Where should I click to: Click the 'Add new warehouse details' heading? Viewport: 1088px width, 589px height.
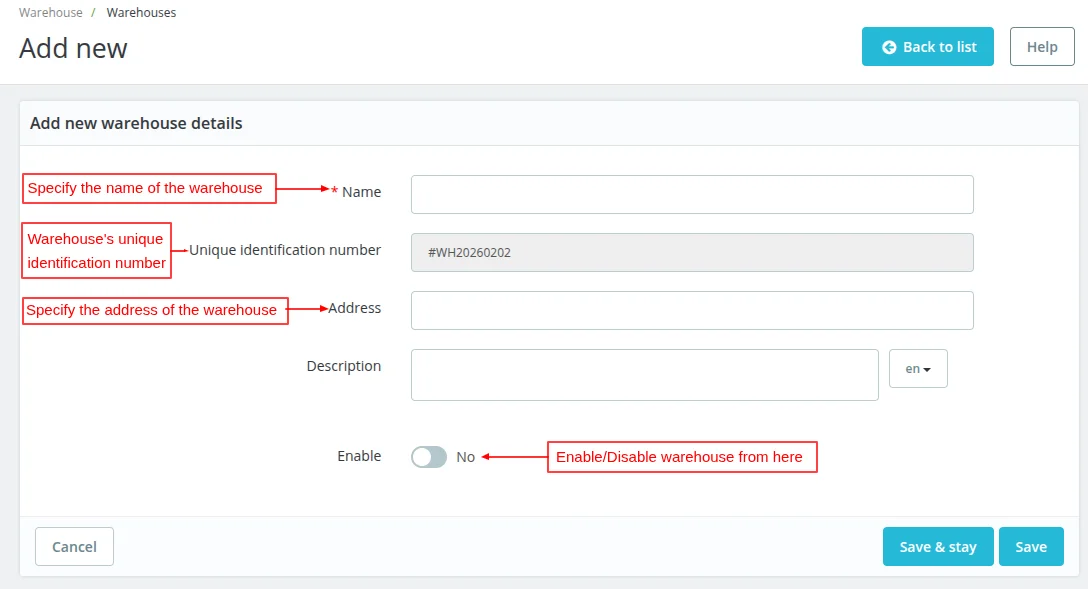(136, 124)
